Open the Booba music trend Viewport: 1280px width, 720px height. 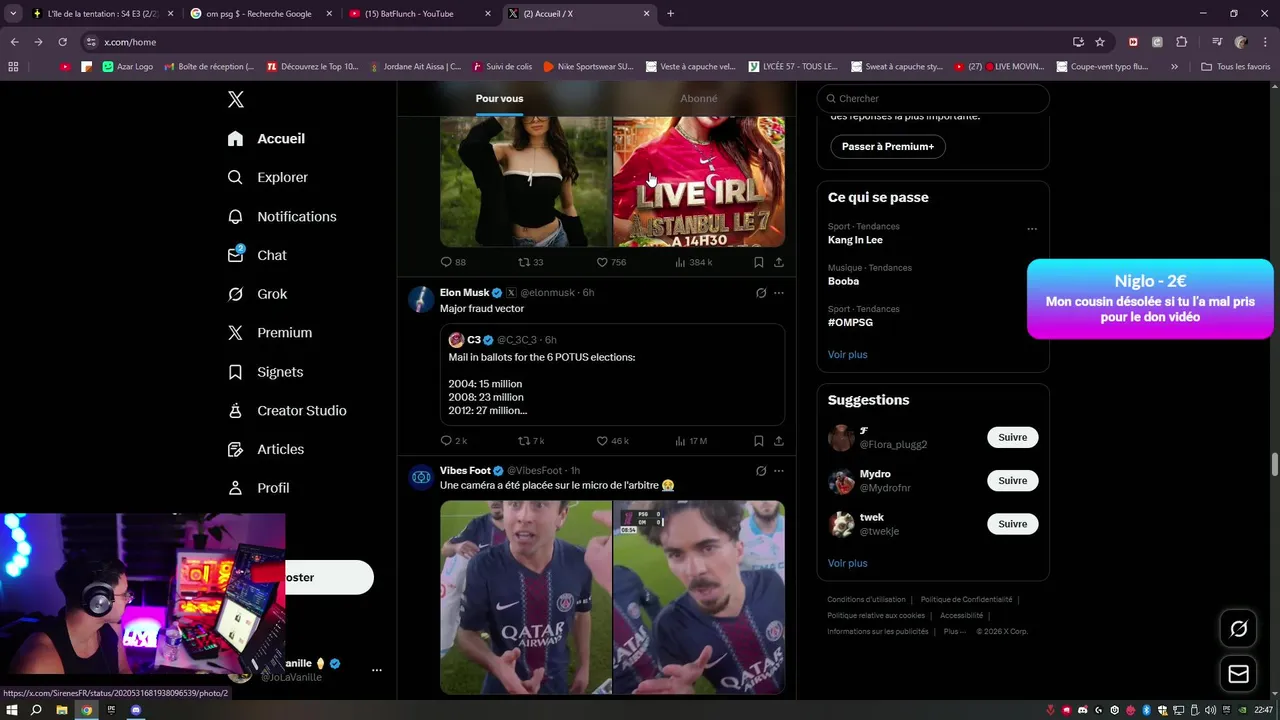pyautogui.click(x=843, y=281)
